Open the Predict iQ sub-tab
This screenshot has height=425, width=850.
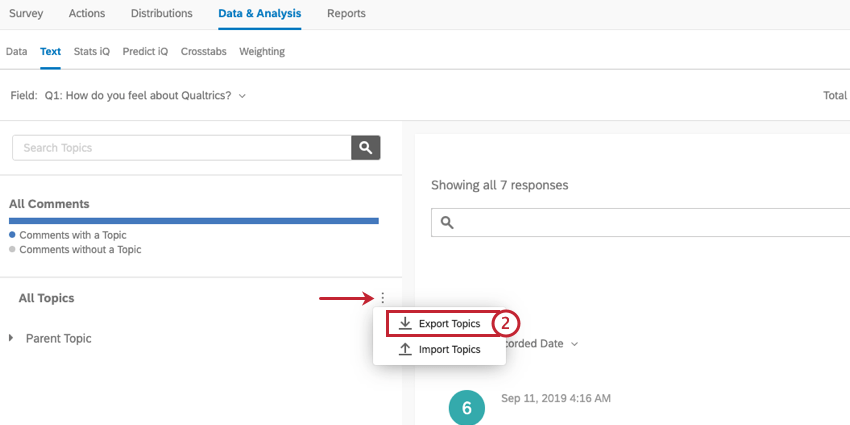point(145,51)
